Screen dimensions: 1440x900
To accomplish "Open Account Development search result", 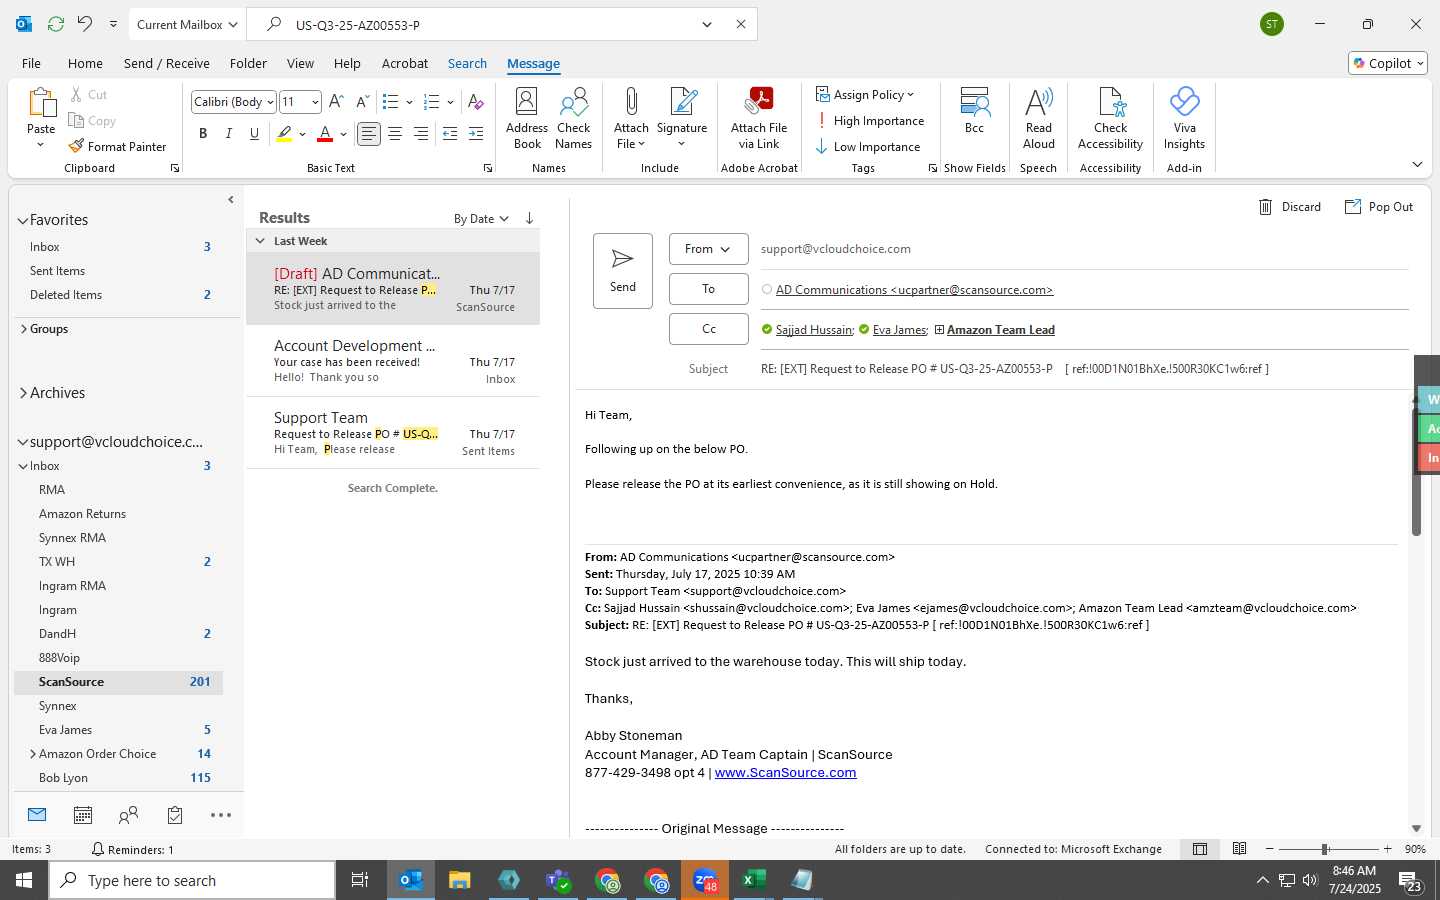I will [x=393, y=361].
